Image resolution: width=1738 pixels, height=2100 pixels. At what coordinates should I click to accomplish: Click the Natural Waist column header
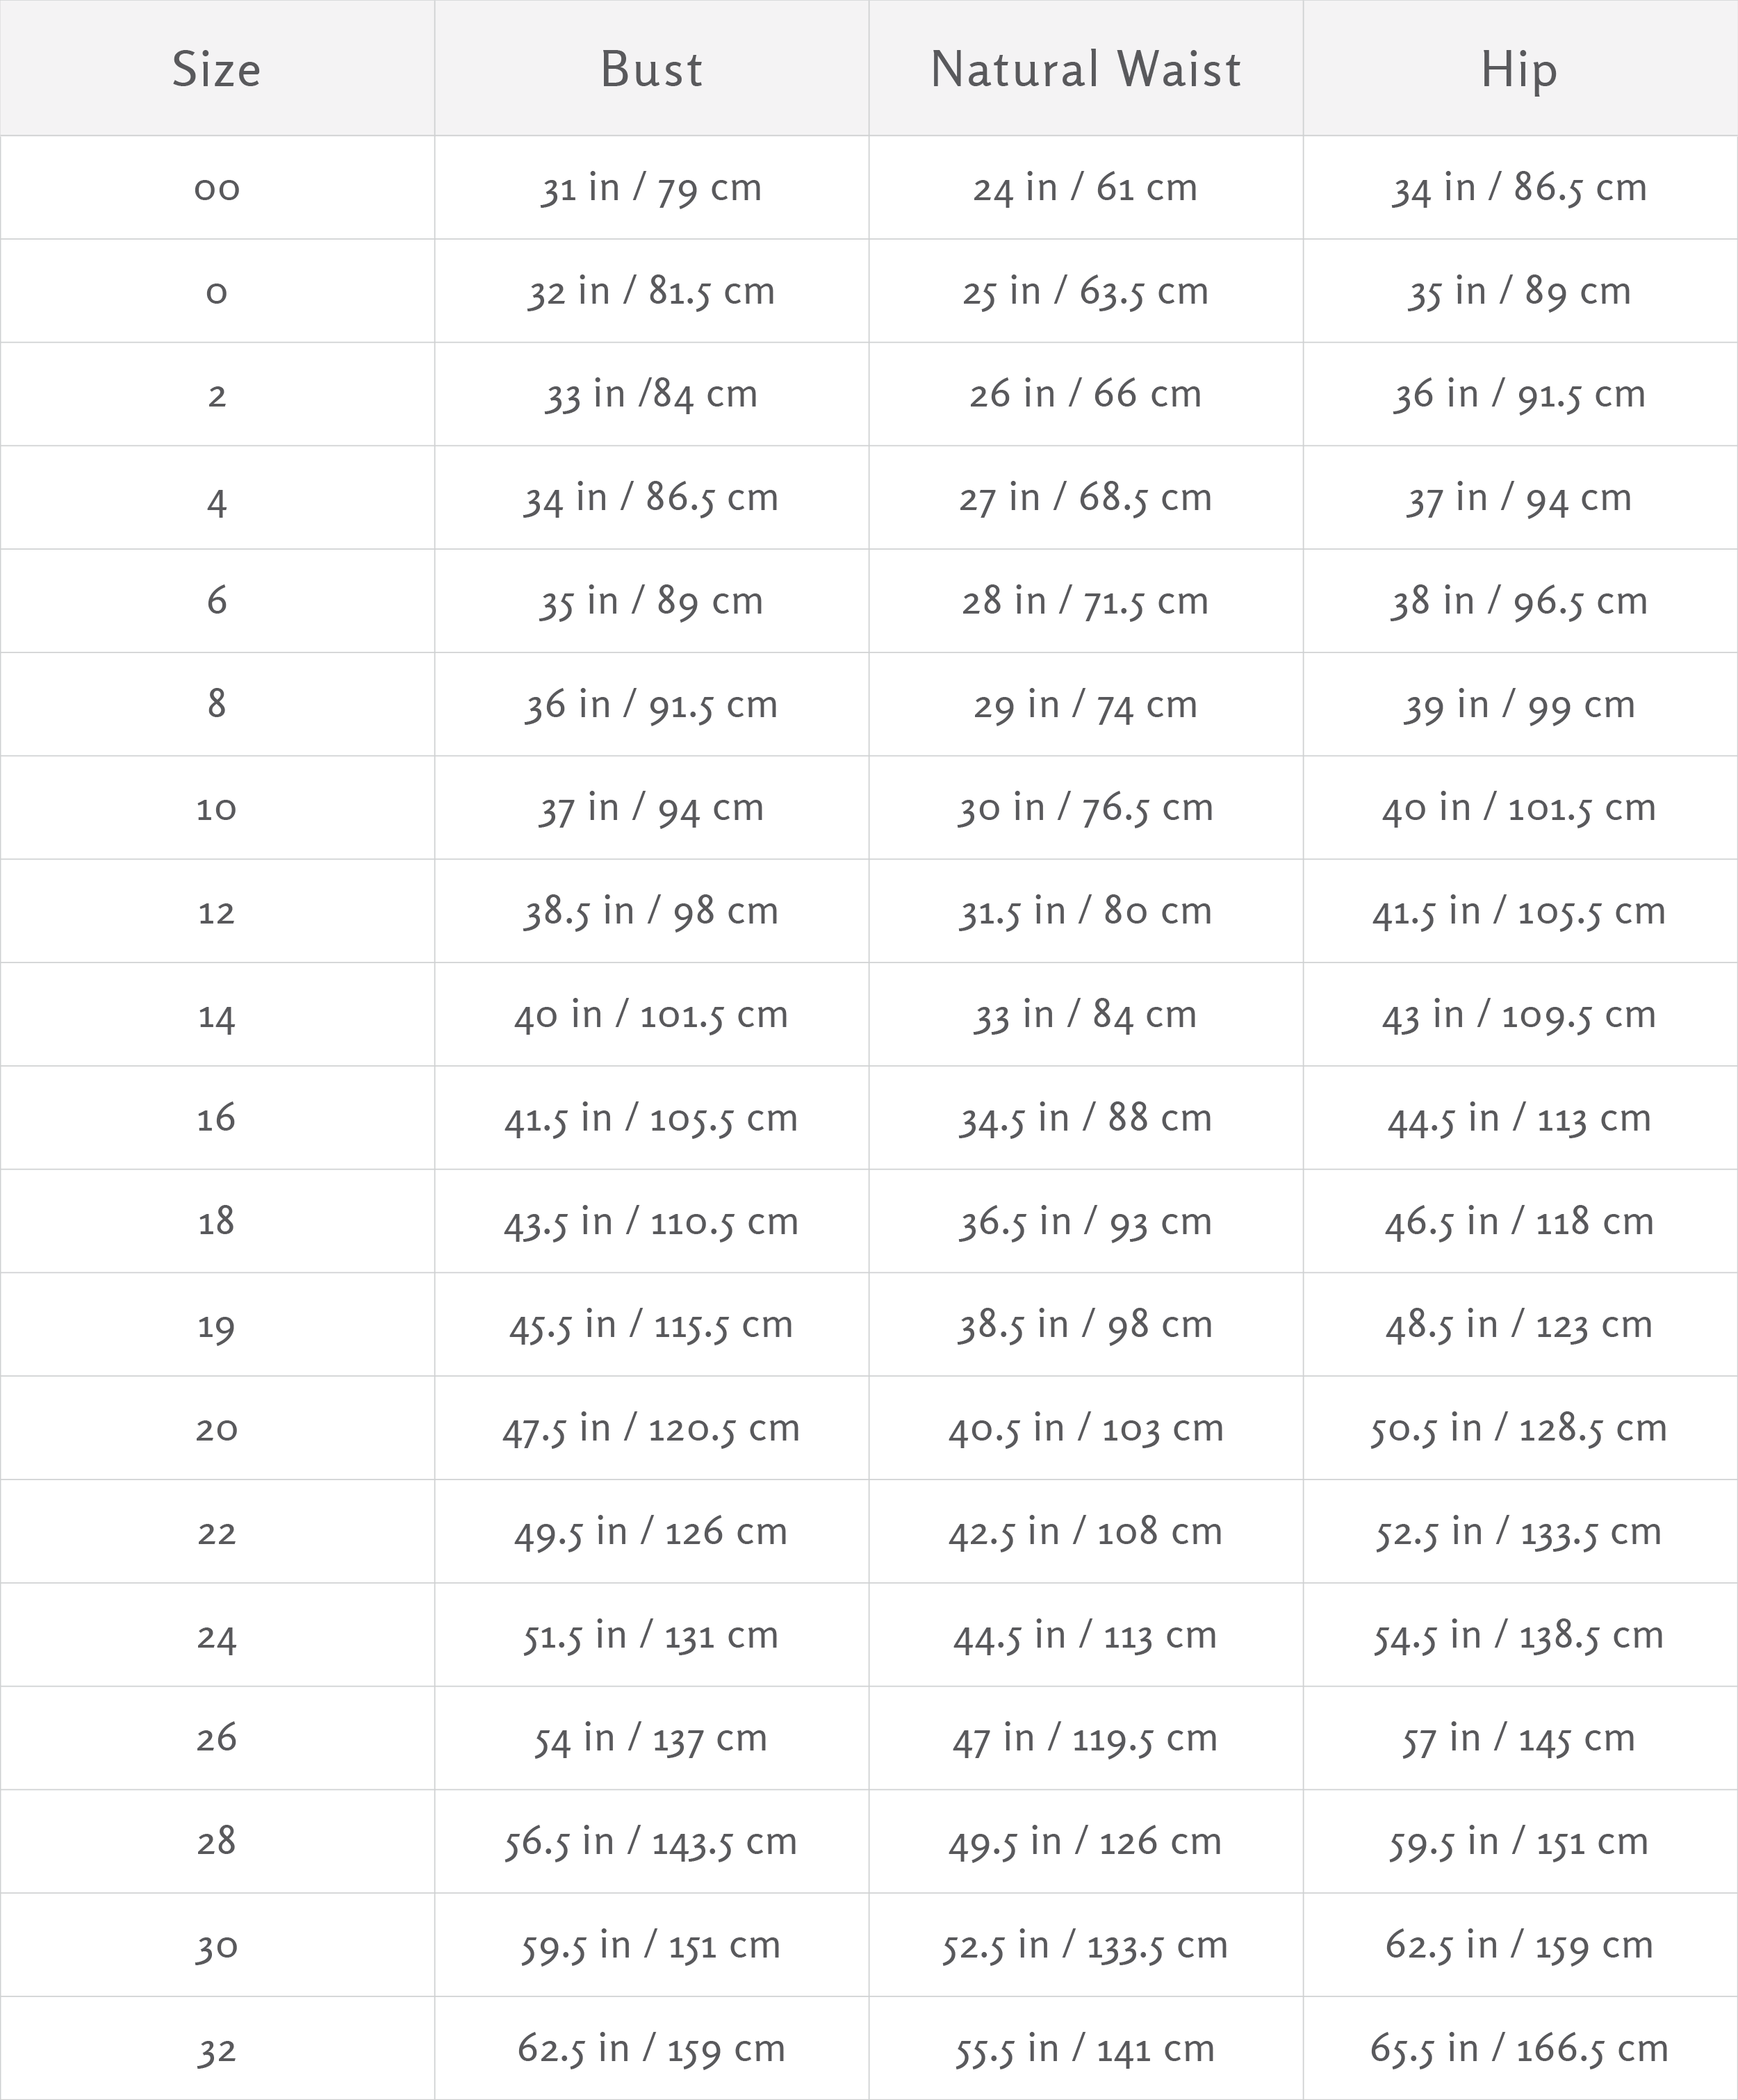coord(1085,70)
